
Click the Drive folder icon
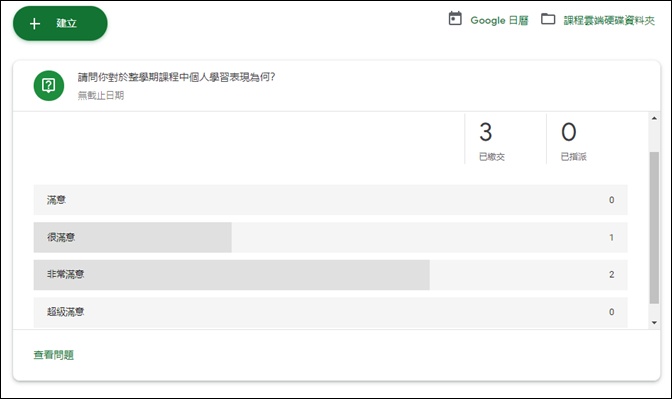[548, 19]
